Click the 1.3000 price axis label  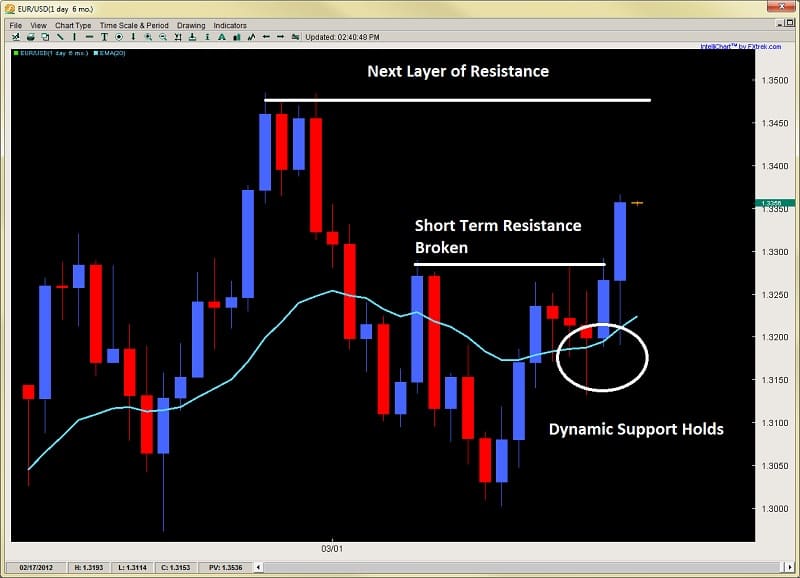click(x=774, y=509)
